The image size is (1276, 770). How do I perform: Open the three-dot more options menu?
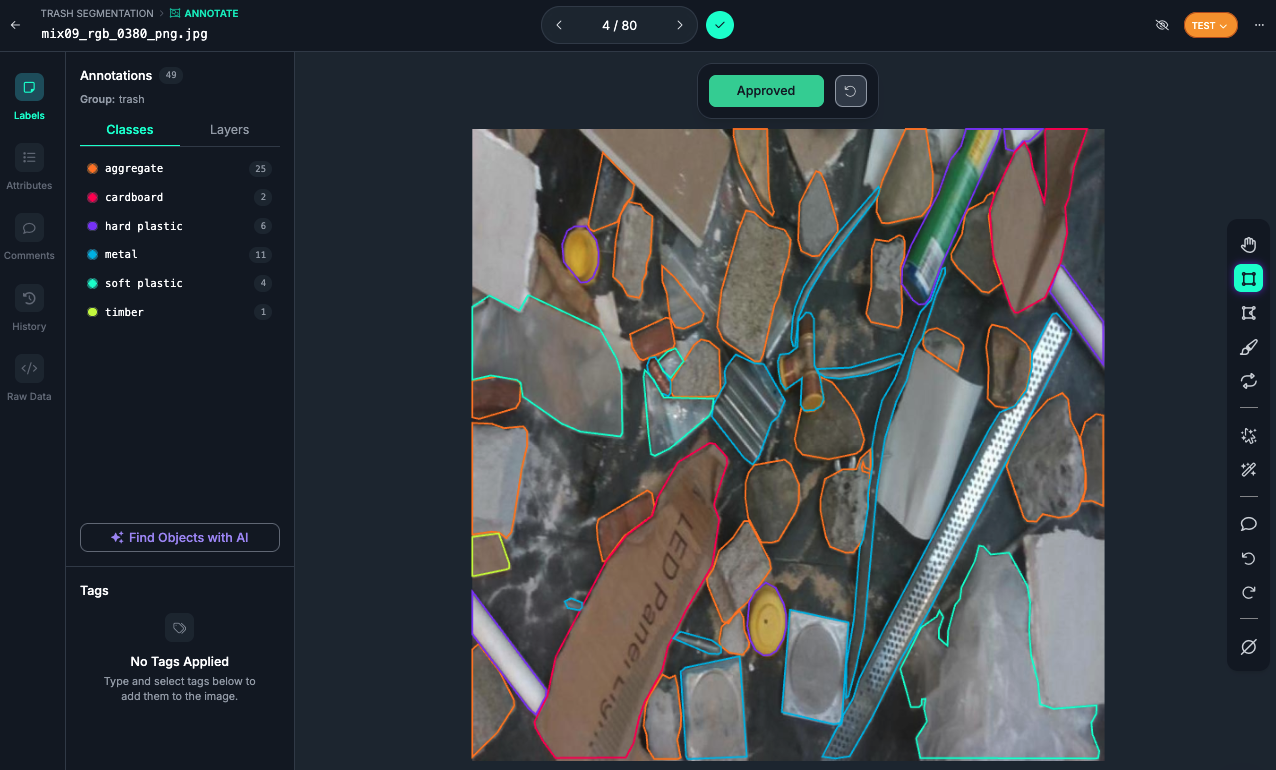pos(1259,25)
